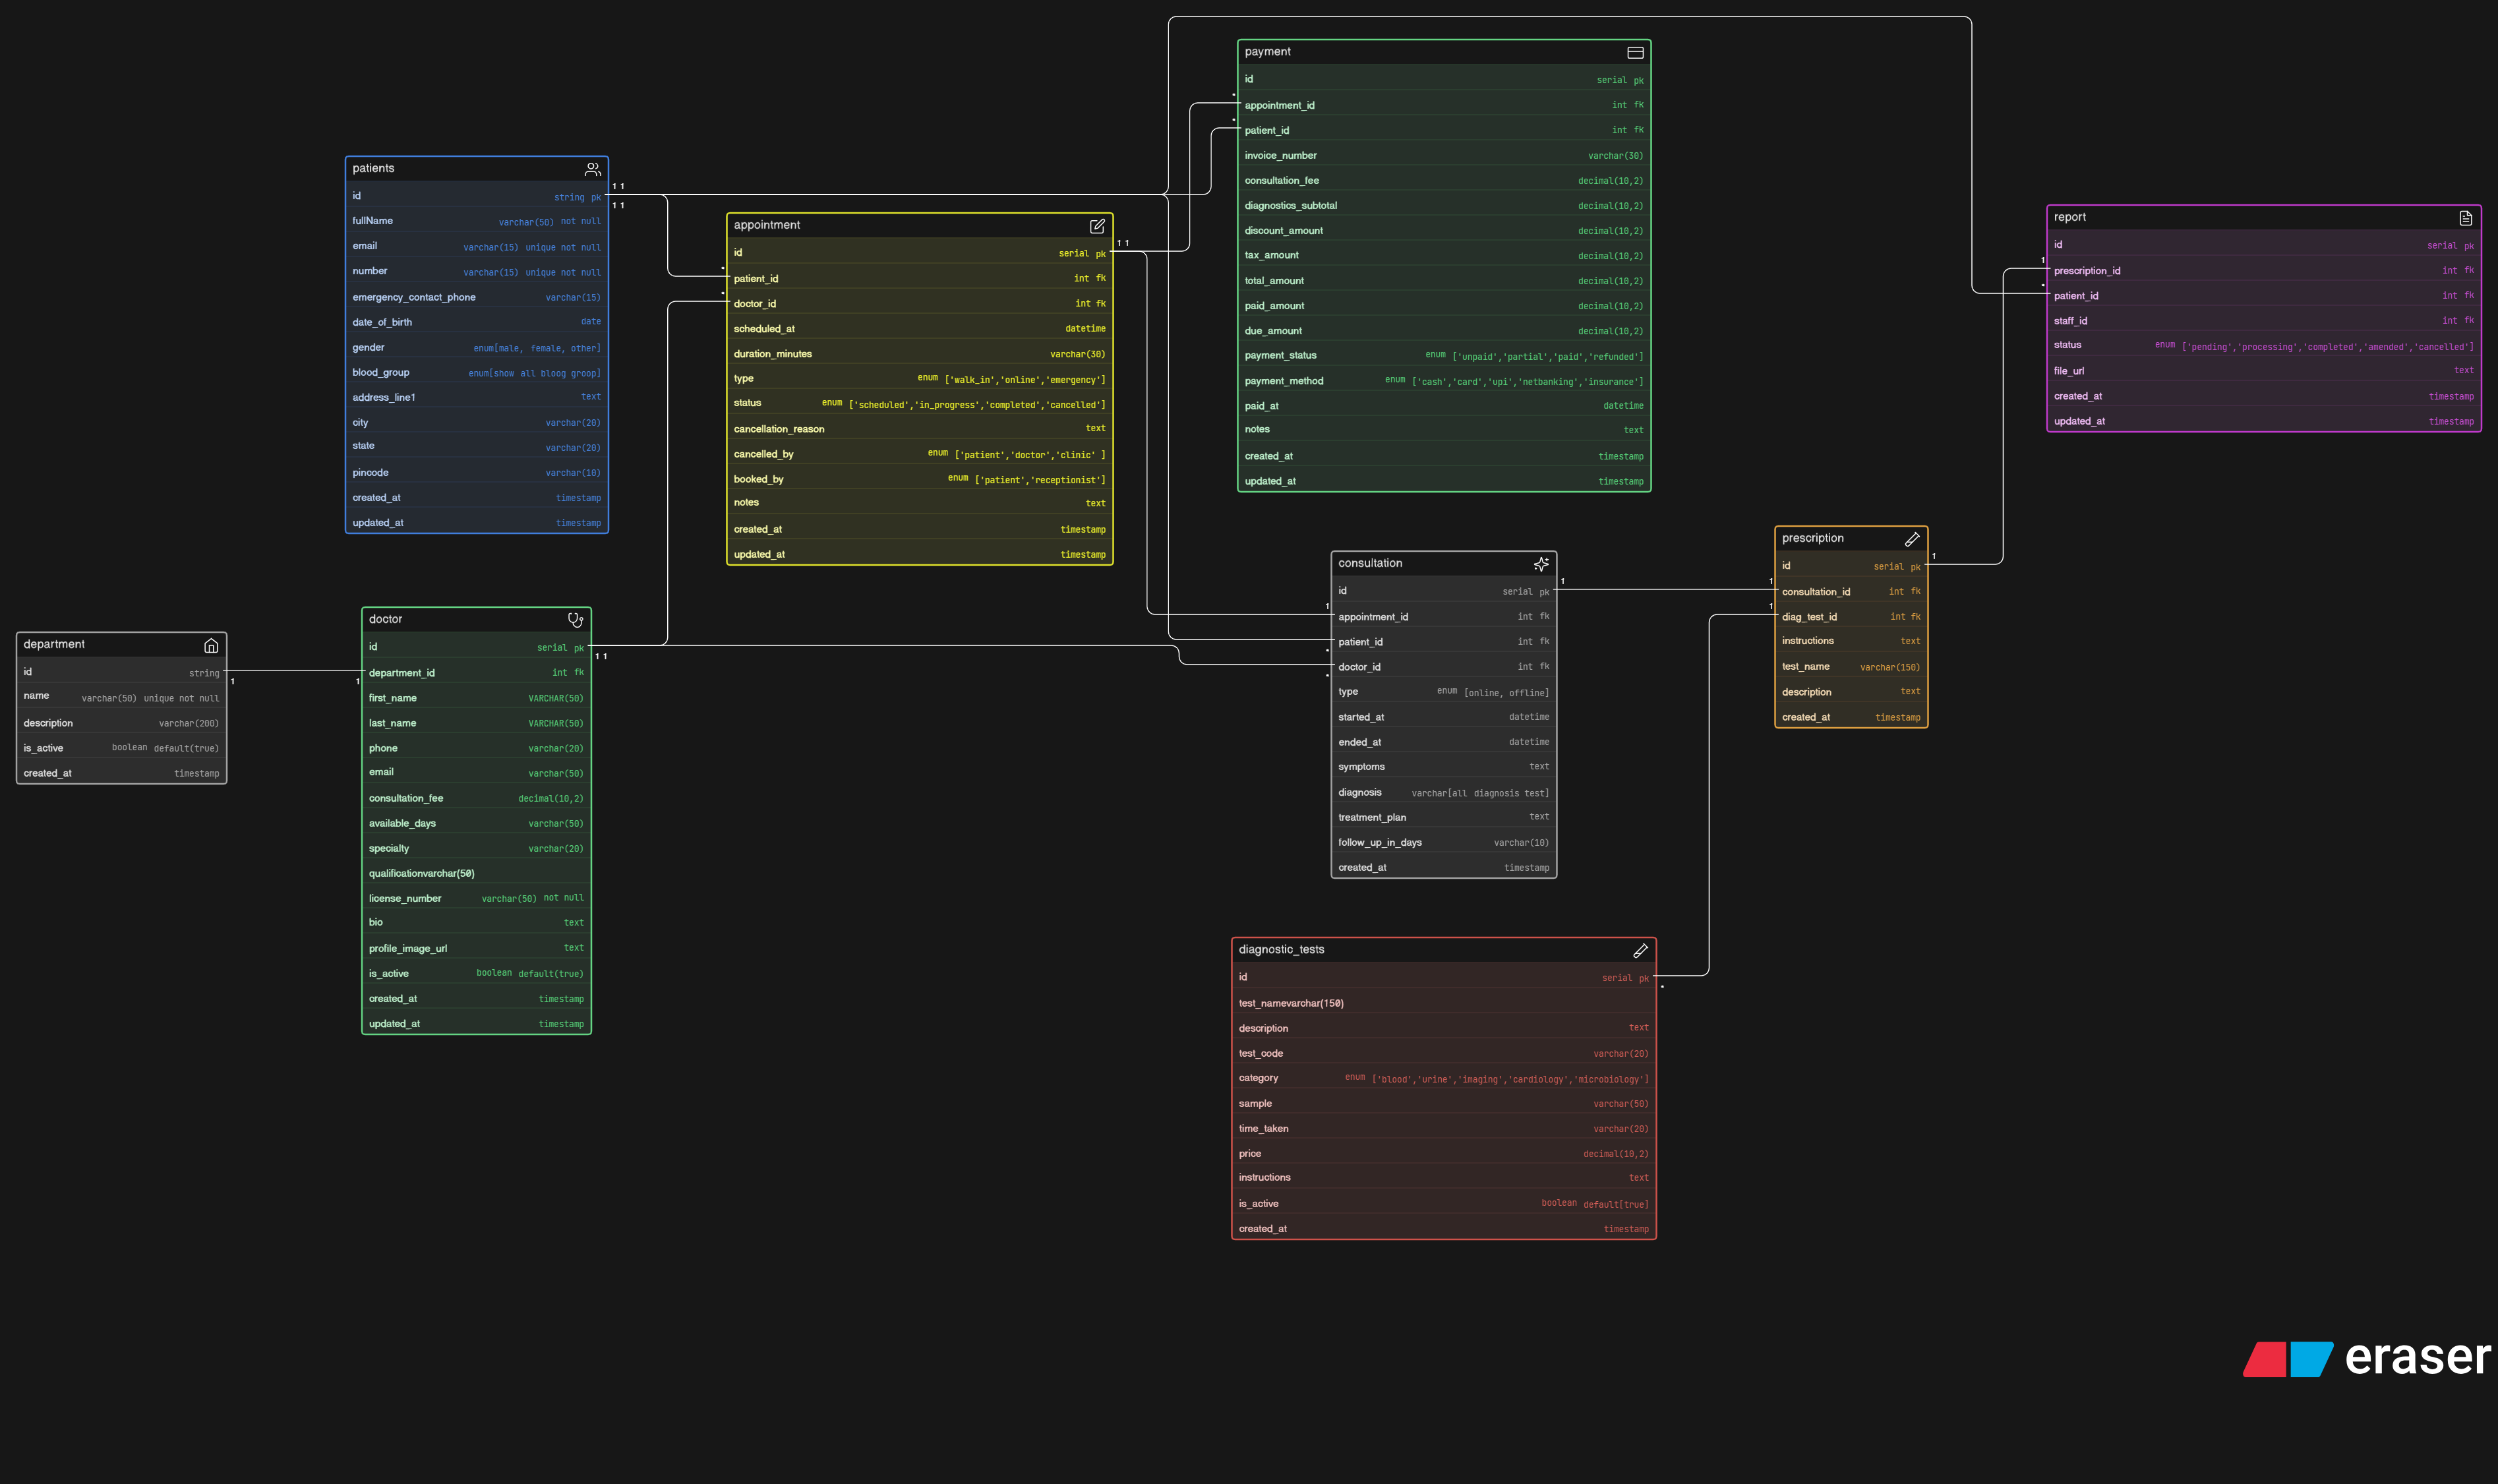Click the category row in diagnostic_tests
Screen dimensions: 2498x1484
click(x=1258, y=1079)
